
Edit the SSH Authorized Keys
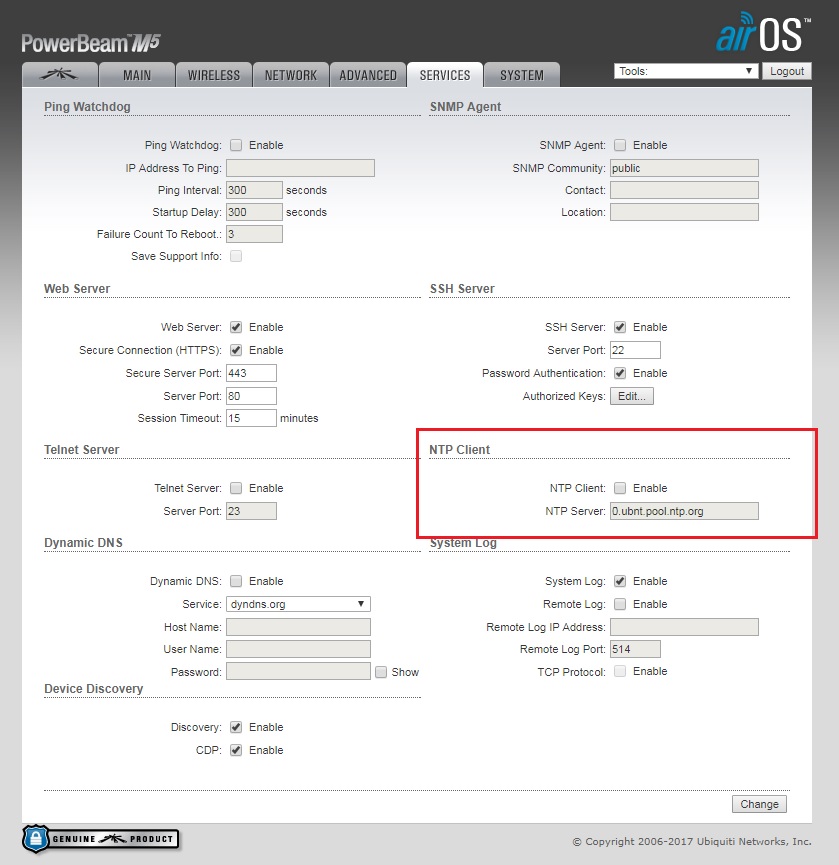pos(632,396)
